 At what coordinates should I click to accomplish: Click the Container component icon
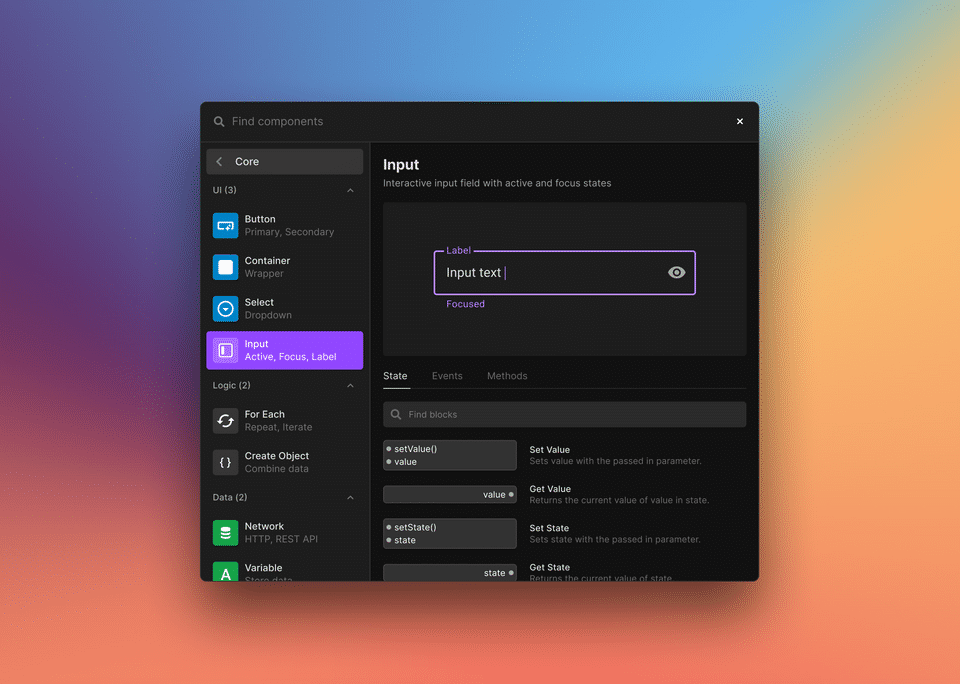pyautogui.click(x=225, y=267)
